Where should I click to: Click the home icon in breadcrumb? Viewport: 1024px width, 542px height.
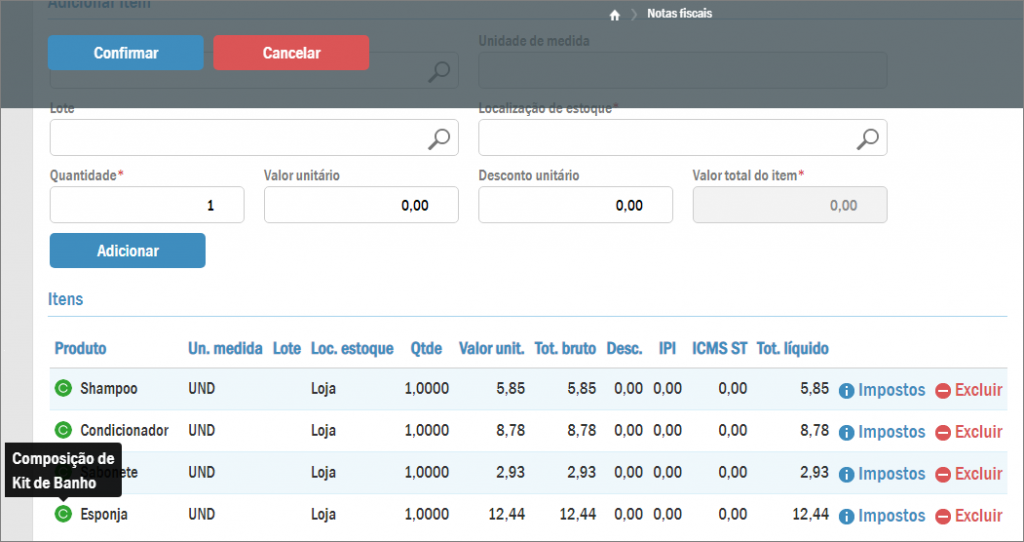[615, 15]
